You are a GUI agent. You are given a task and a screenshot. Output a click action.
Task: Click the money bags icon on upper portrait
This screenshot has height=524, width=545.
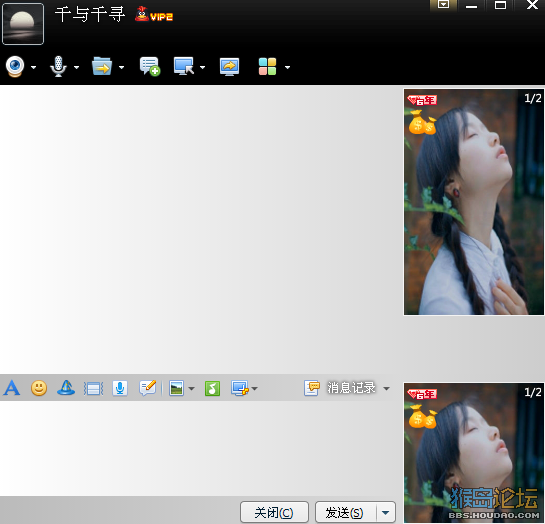tap(422, 122)
